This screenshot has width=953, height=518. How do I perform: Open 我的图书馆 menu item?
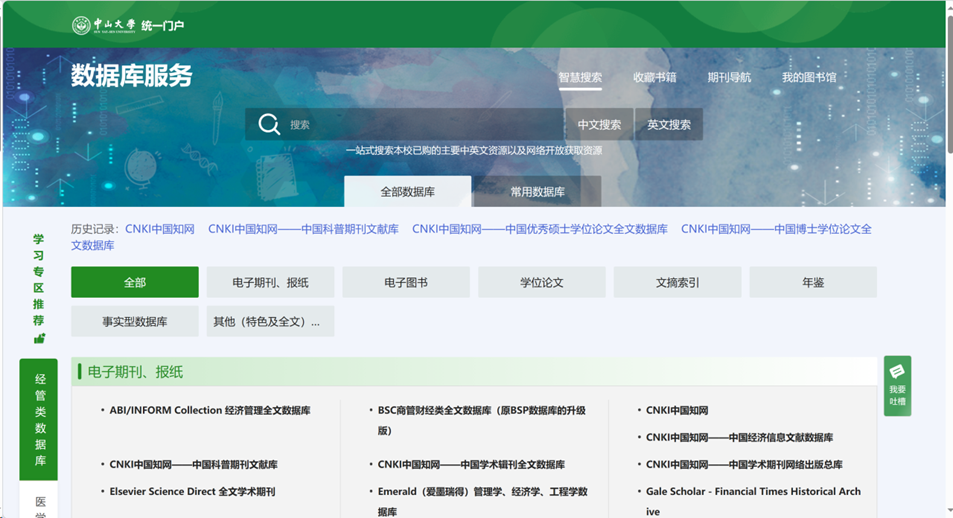click(809, 77)
